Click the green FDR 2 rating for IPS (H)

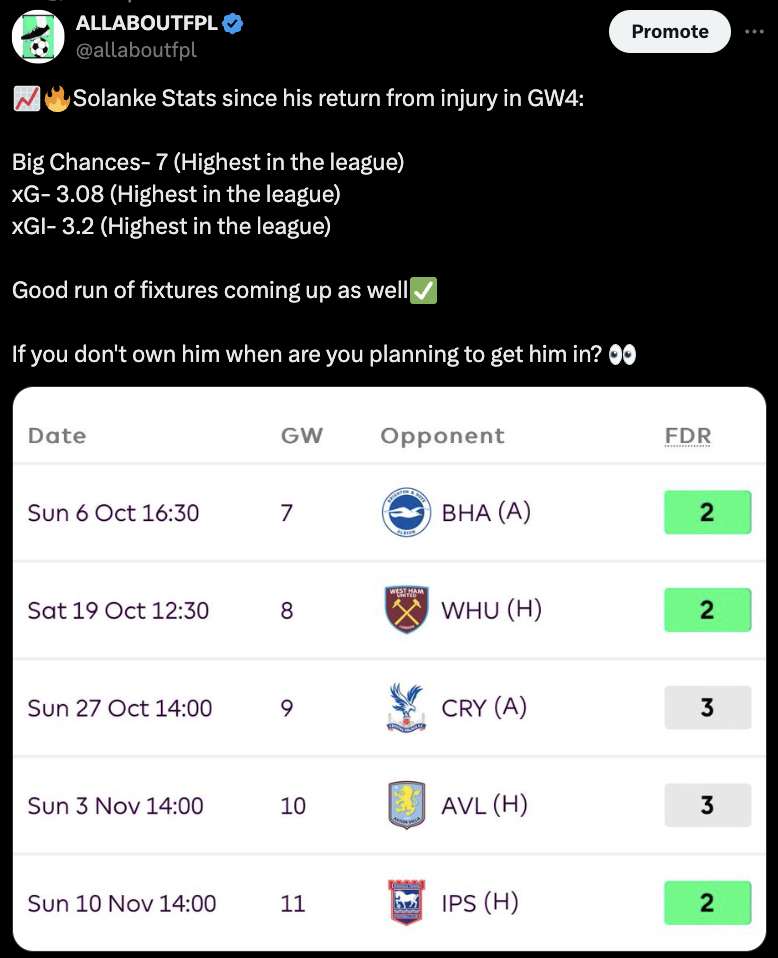coord(708,902)
